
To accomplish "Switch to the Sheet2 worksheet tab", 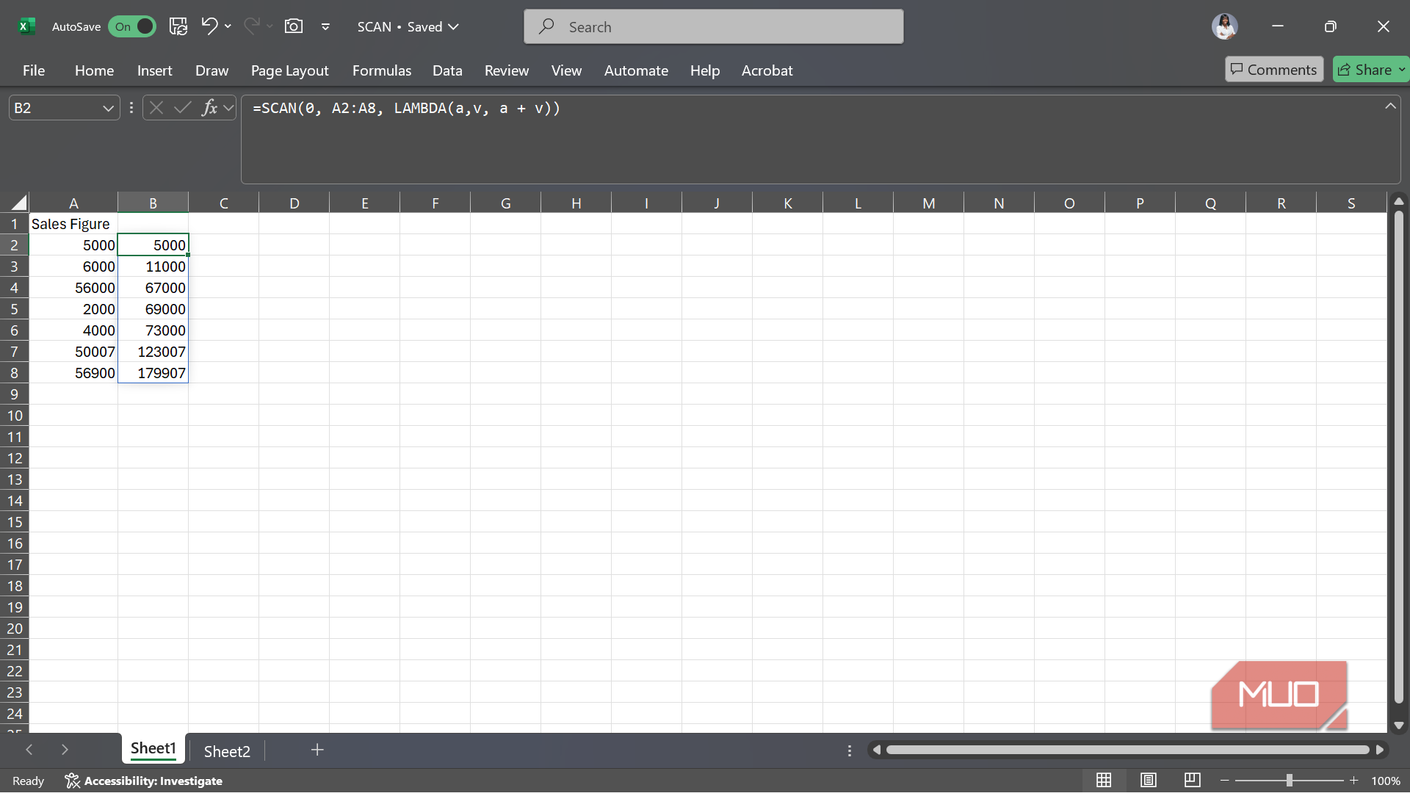I will click(227, 751).
